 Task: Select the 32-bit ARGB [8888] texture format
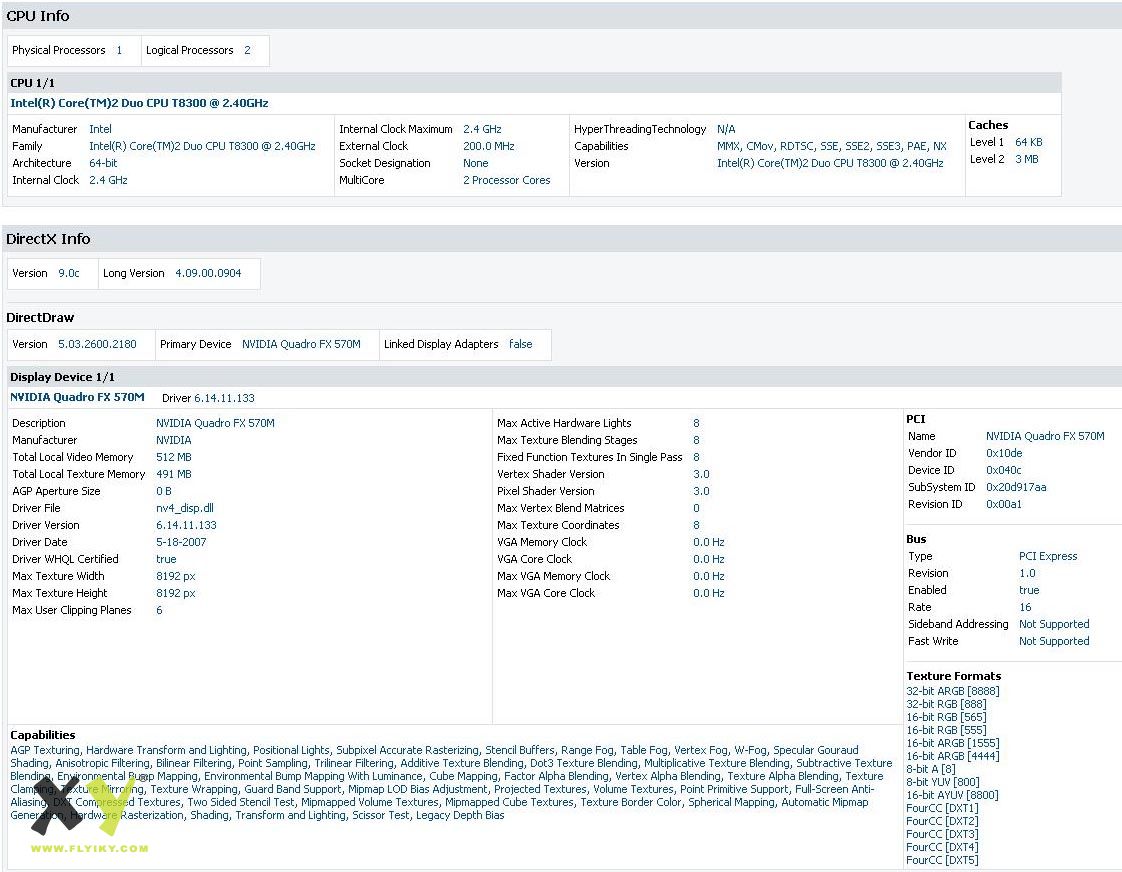[x=952, y=691]
